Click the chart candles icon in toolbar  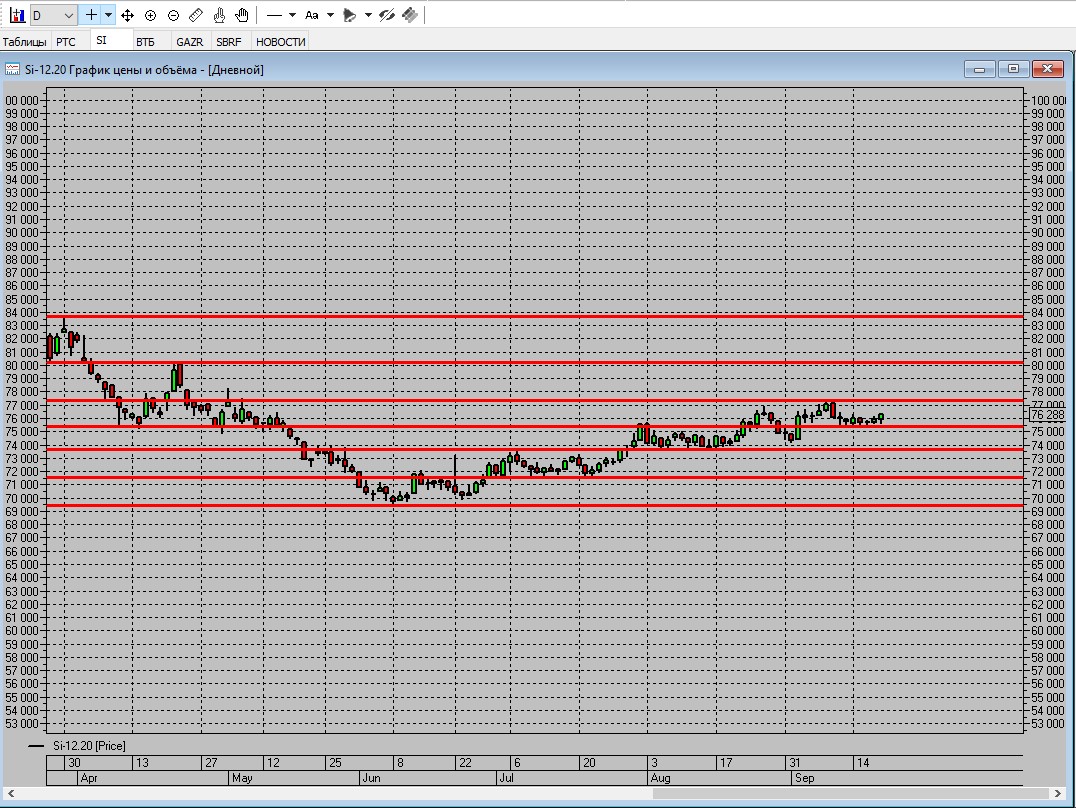[17, 15]
